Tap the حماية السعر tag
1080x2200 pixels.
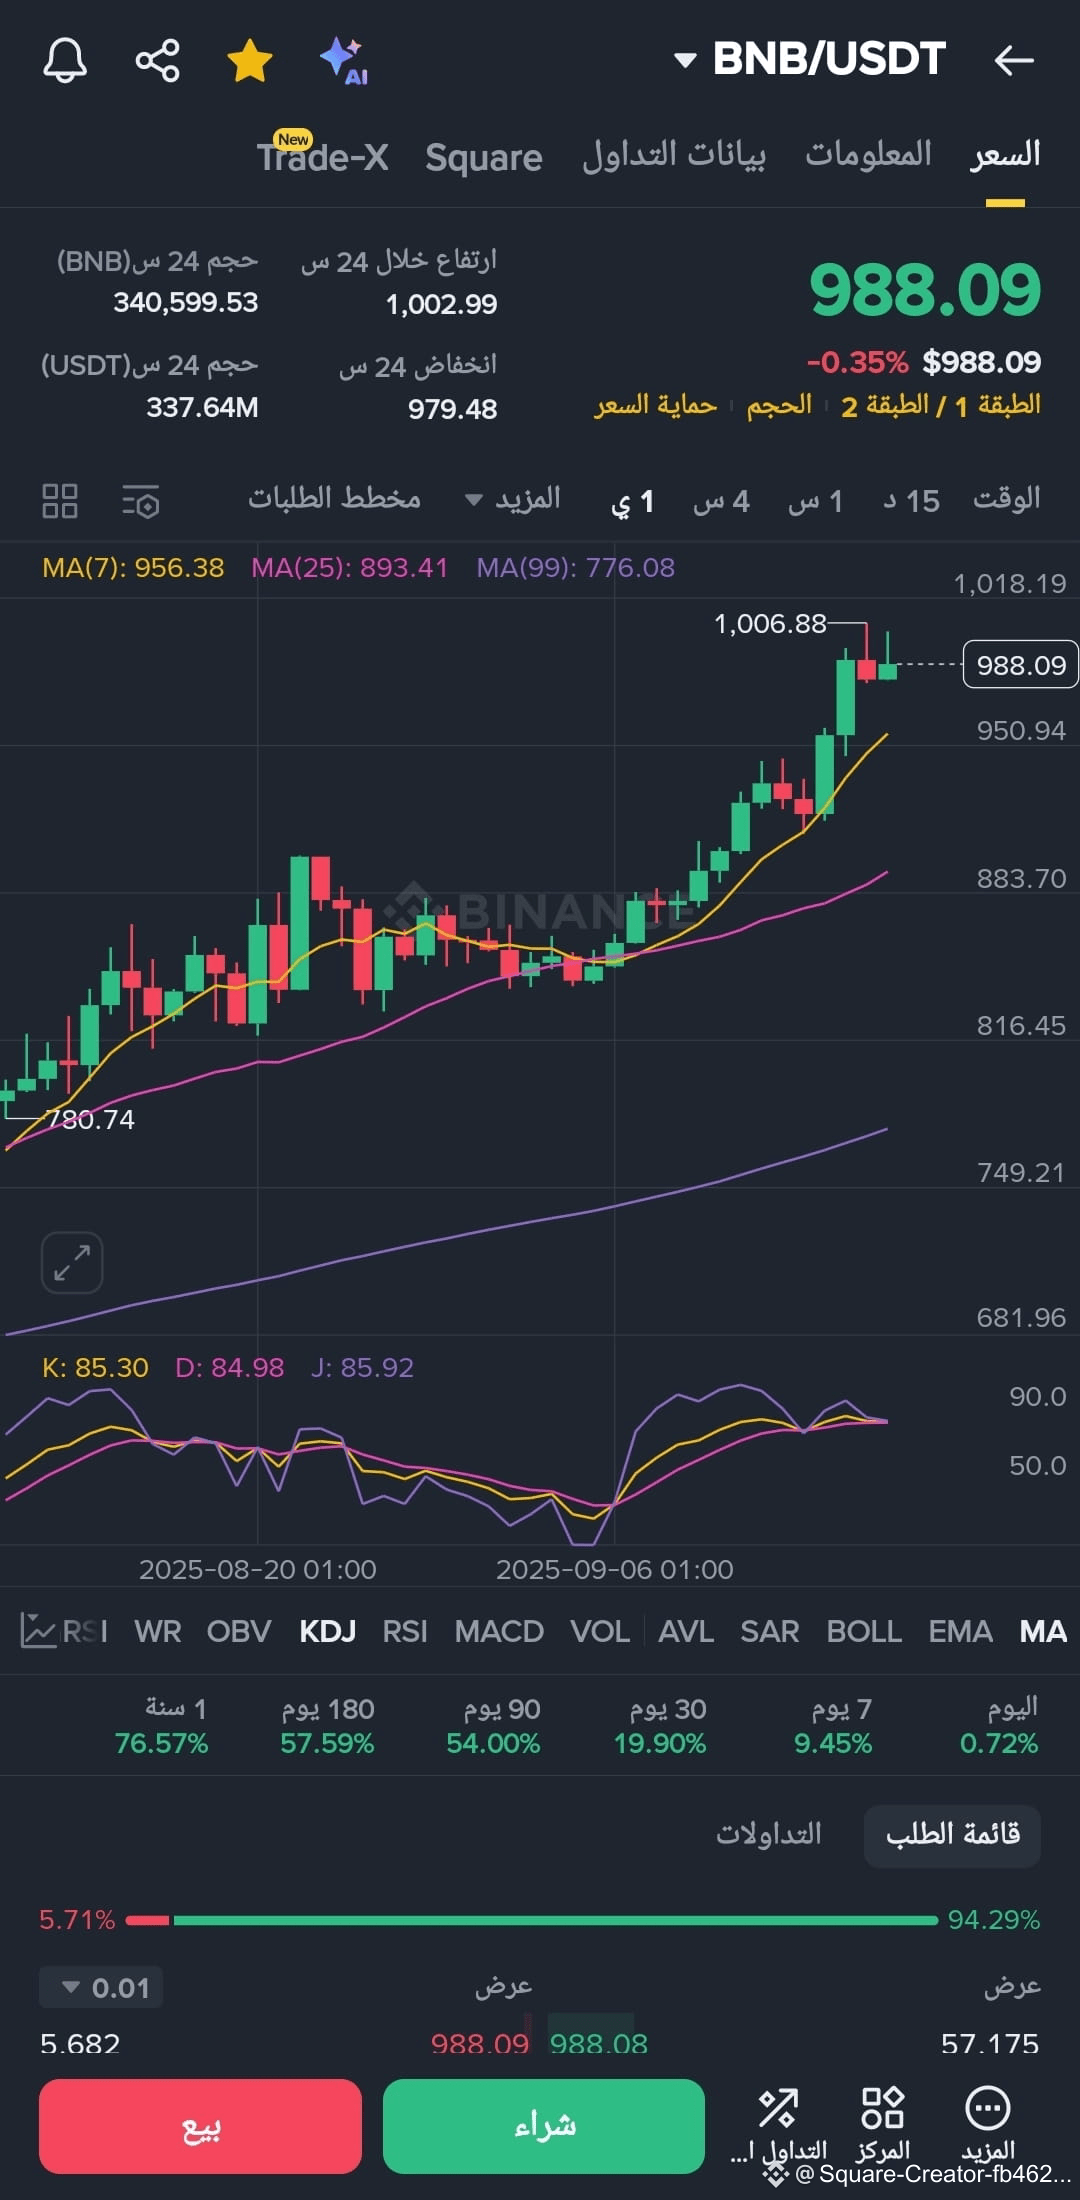point(656,406)
